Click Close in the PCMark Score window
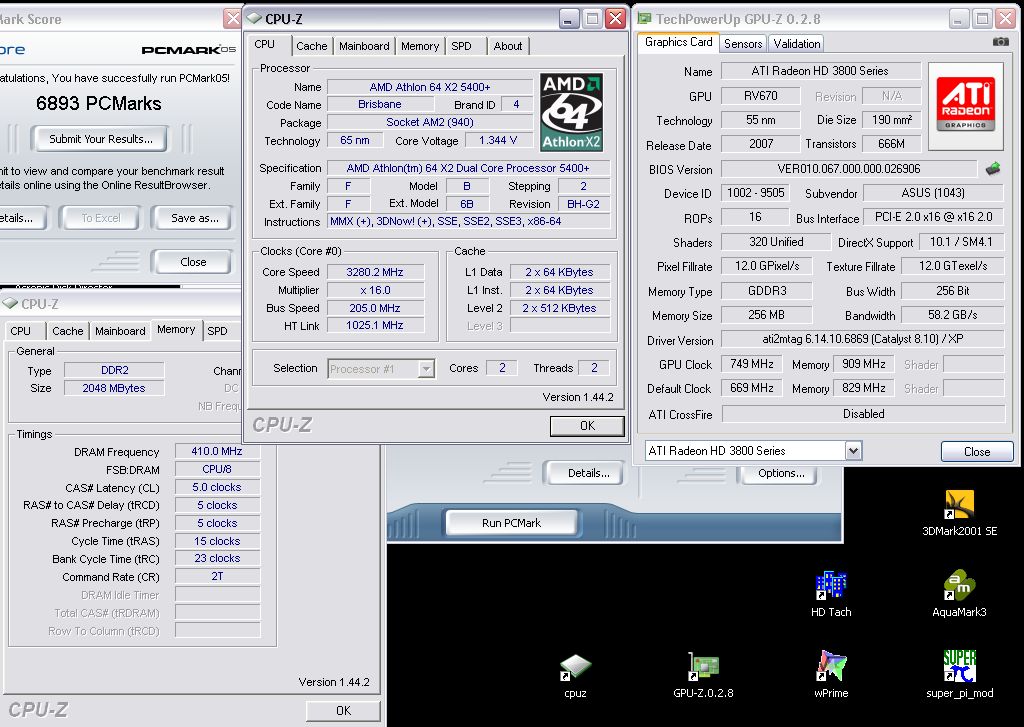 (193, 262)
